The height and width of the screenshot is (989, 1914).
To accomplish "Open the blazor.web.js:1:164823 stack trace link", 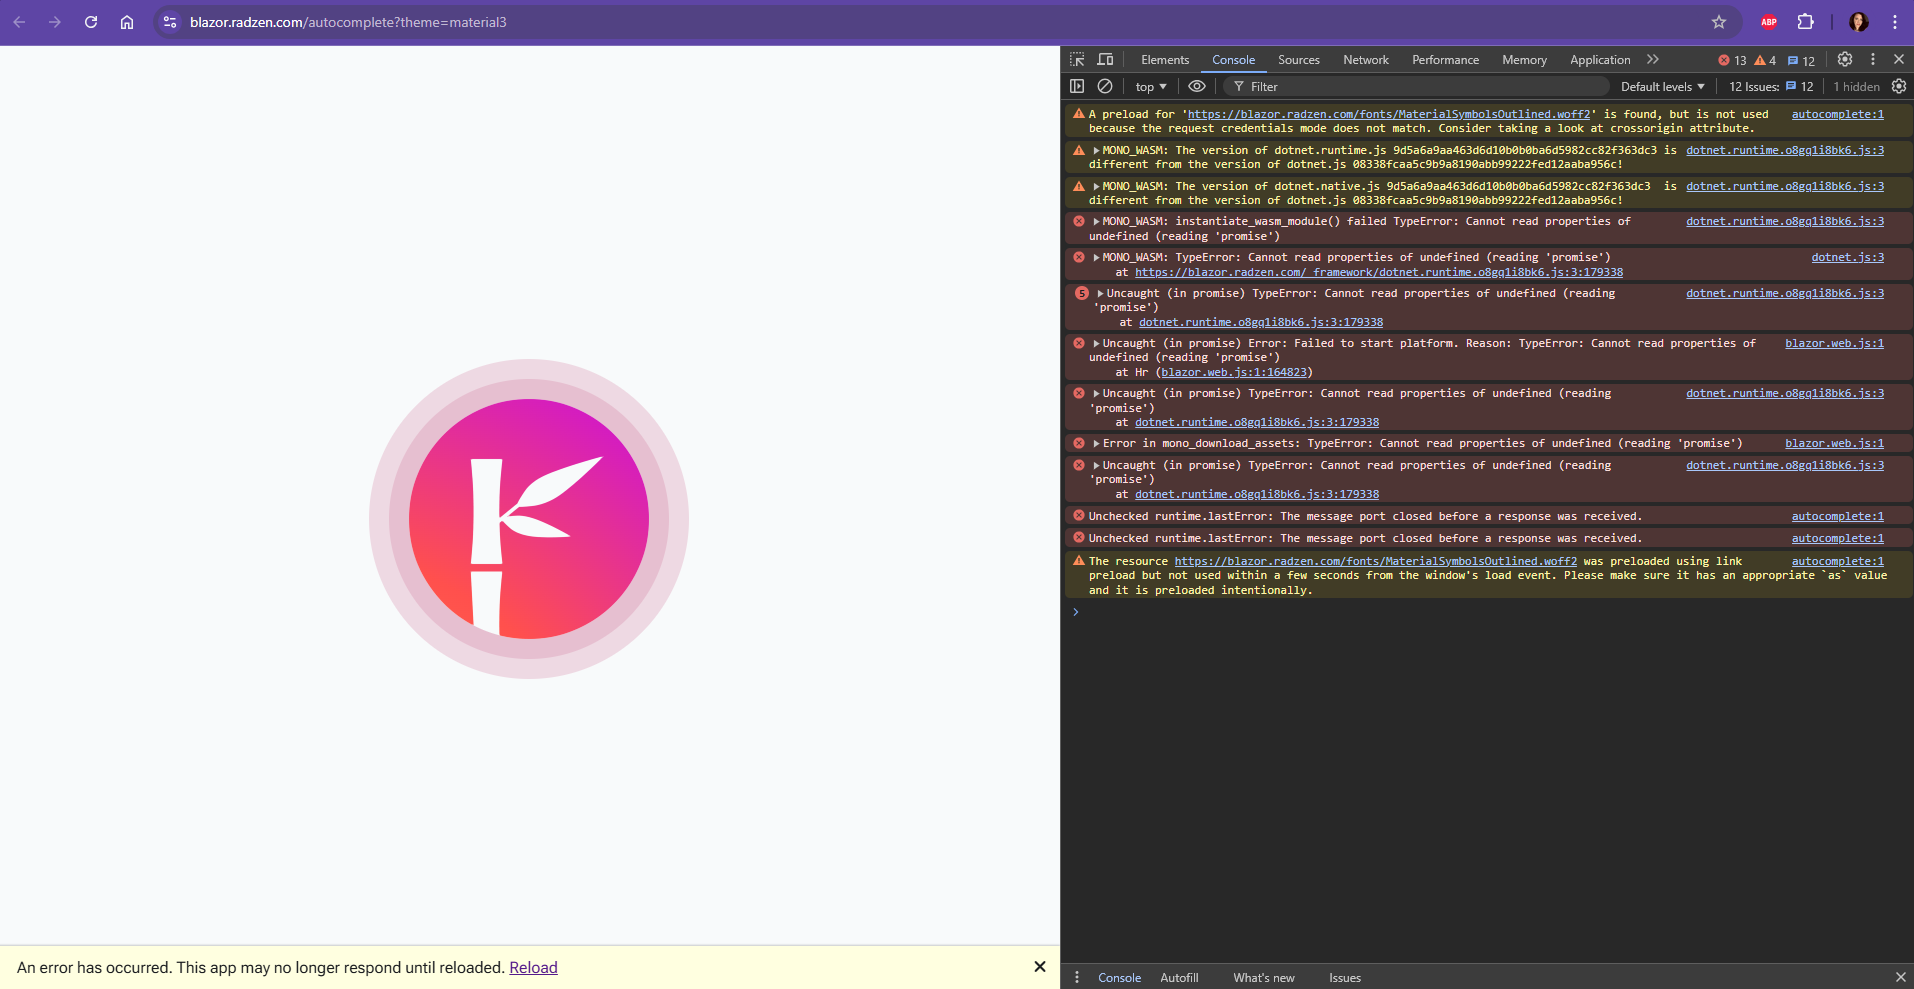I will tap(1233, 372).
